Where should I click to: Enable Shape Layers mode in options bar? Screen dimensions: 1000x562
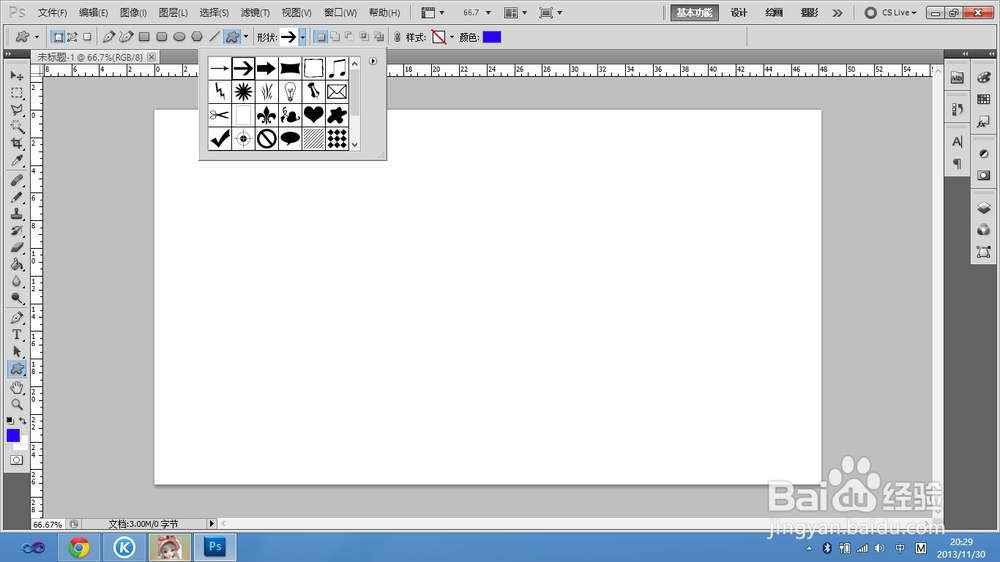(x=58, y=37)
